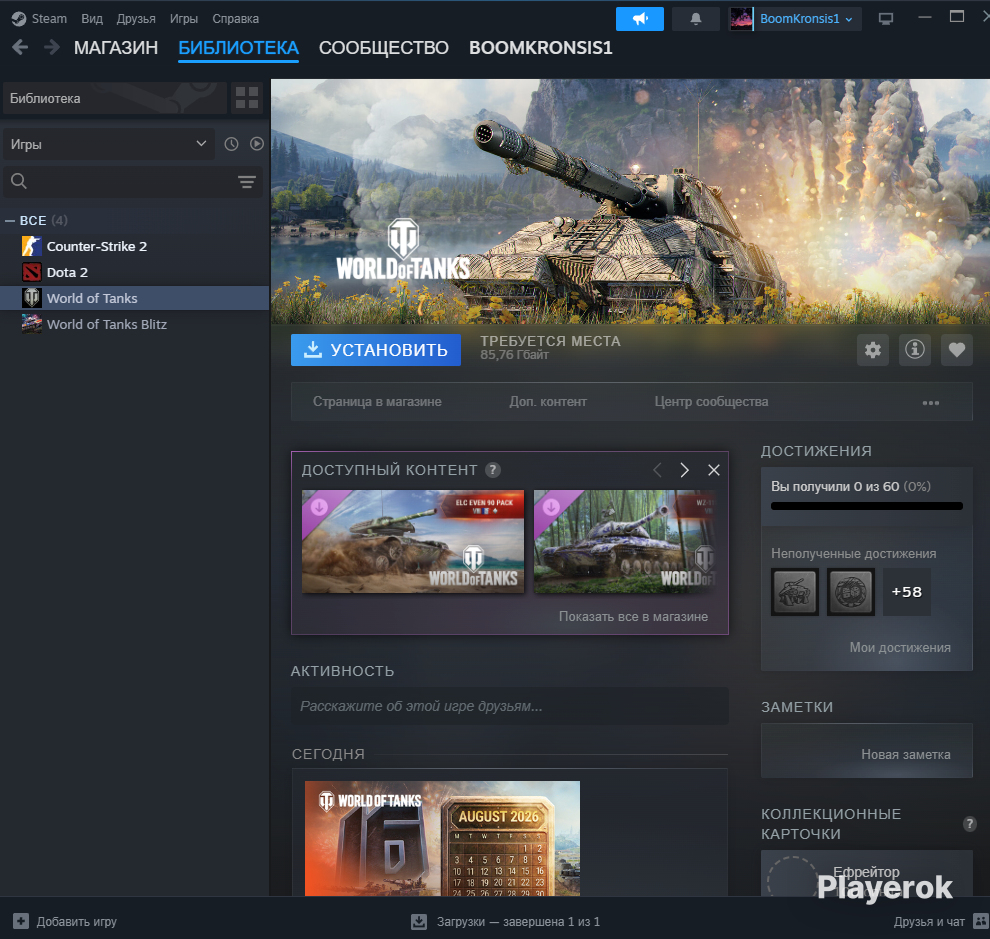Open the СООБЩЕСТВО tab

[x=383, y=48]
